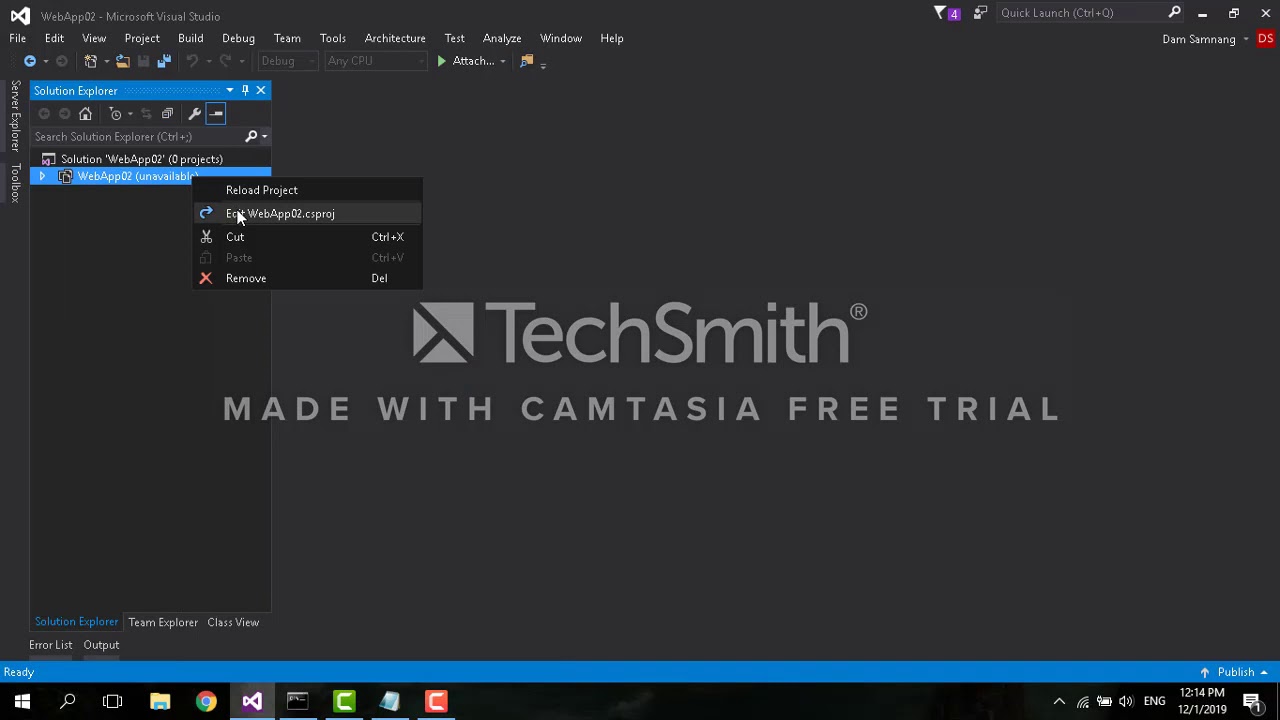Select Solution 'WebApp02' (0 projects) node
The image size is (1280, 720).
point(141,159)
